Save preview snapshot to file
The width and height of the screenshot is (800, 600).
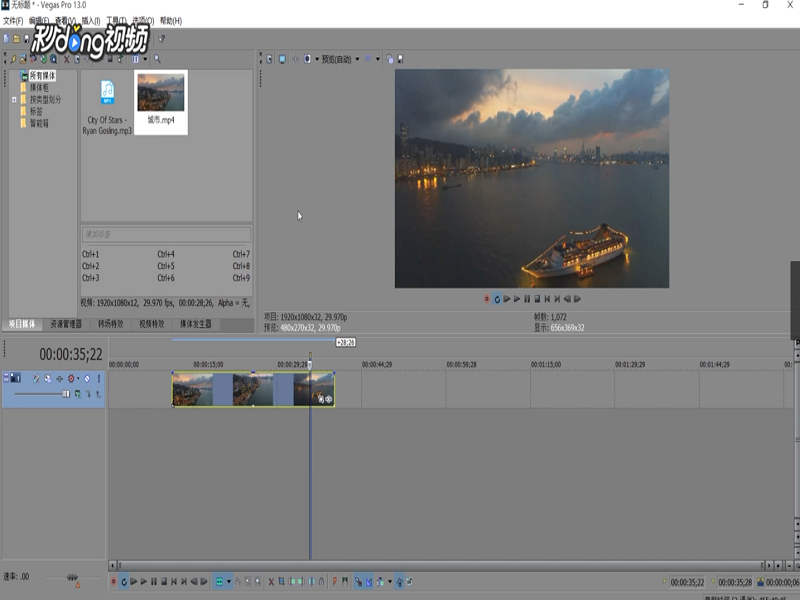401,59
